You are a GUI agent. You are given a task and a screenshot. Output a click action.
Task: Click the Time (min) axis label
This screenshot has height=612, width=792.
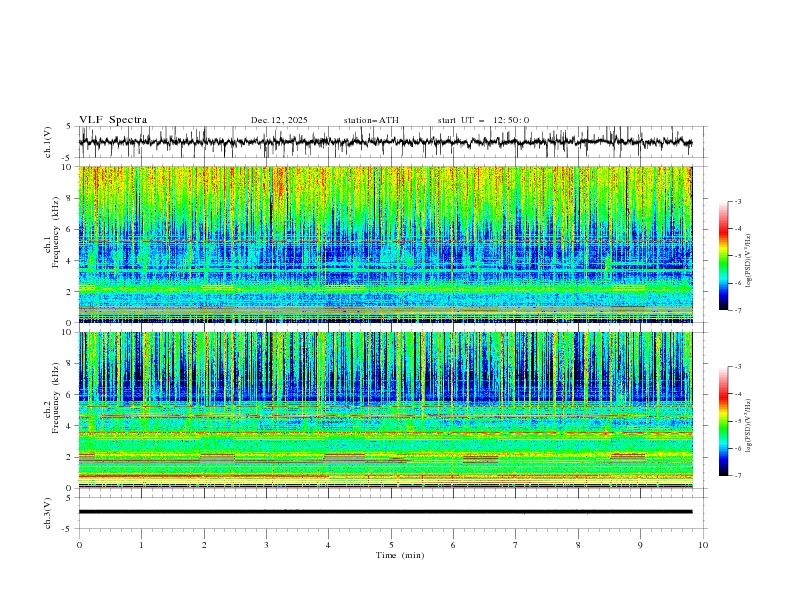tap(398, 554)
